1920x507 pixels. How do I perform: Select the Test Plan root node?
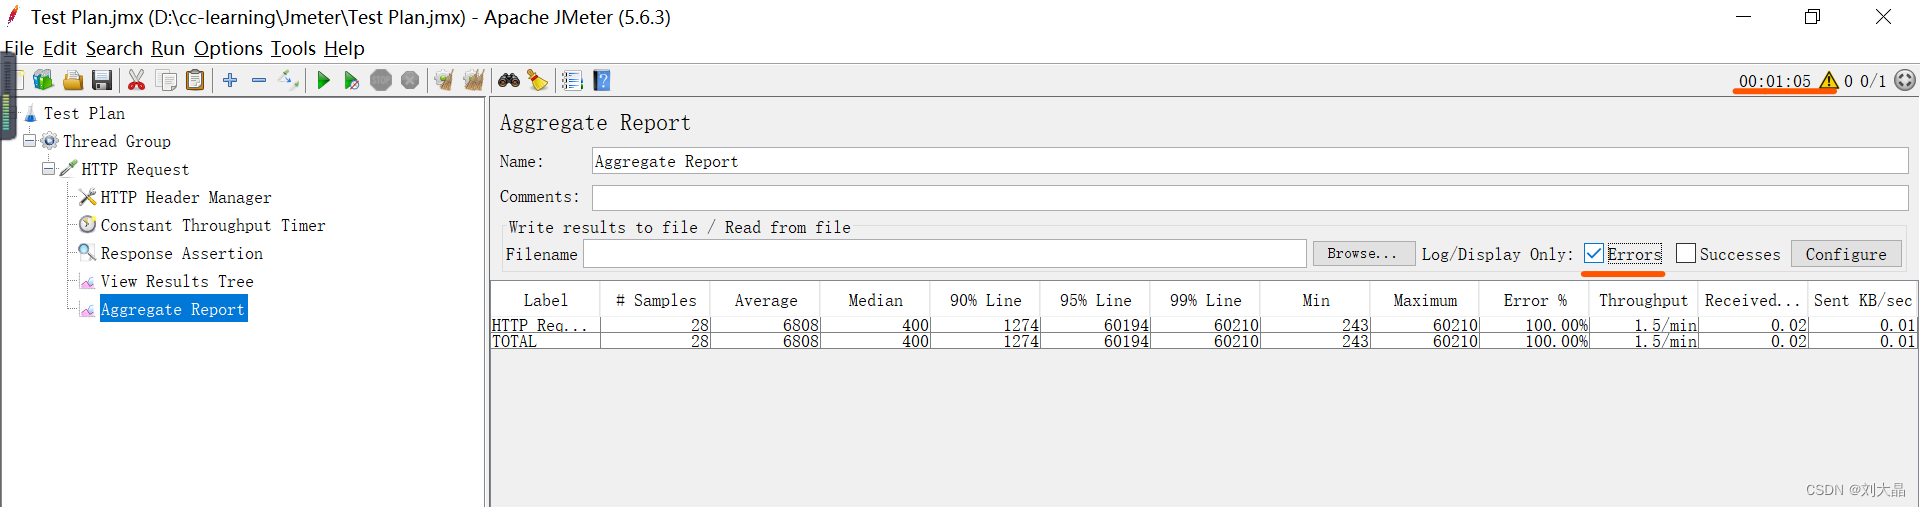pyautogui.click(x=84, y=113)
